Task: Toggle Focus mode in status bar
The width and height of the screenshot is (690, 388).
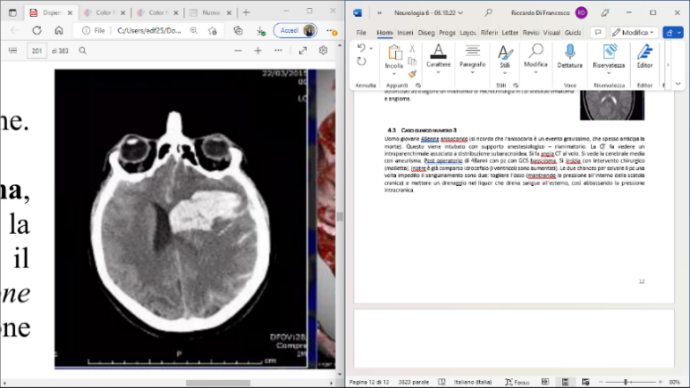Action: tap(518, 382)
